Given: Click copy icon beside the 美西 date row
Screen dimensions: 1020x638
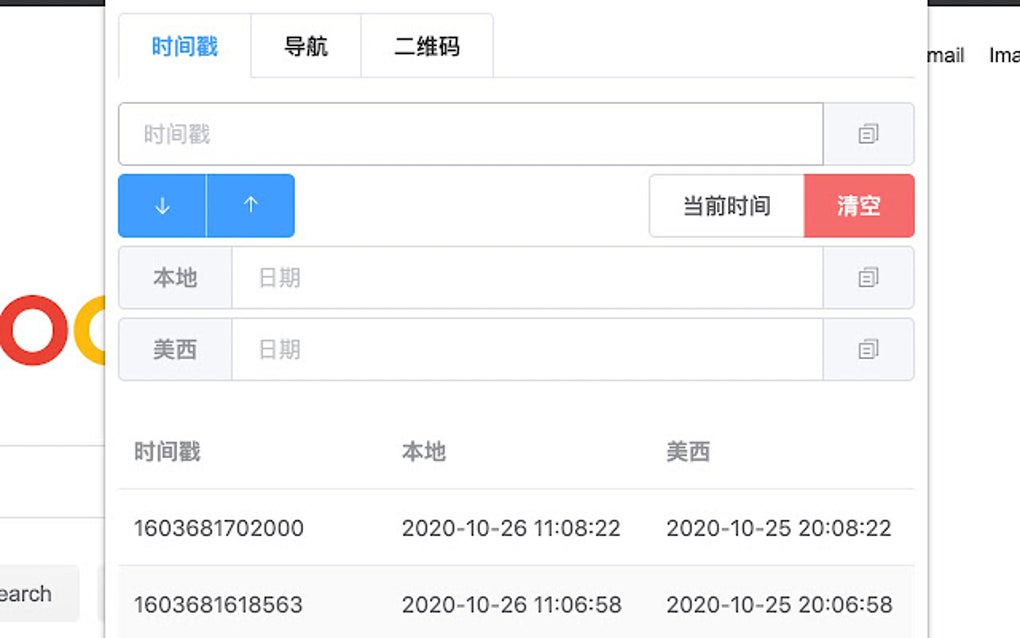Looking at the screenshot, I should (868, 349).
